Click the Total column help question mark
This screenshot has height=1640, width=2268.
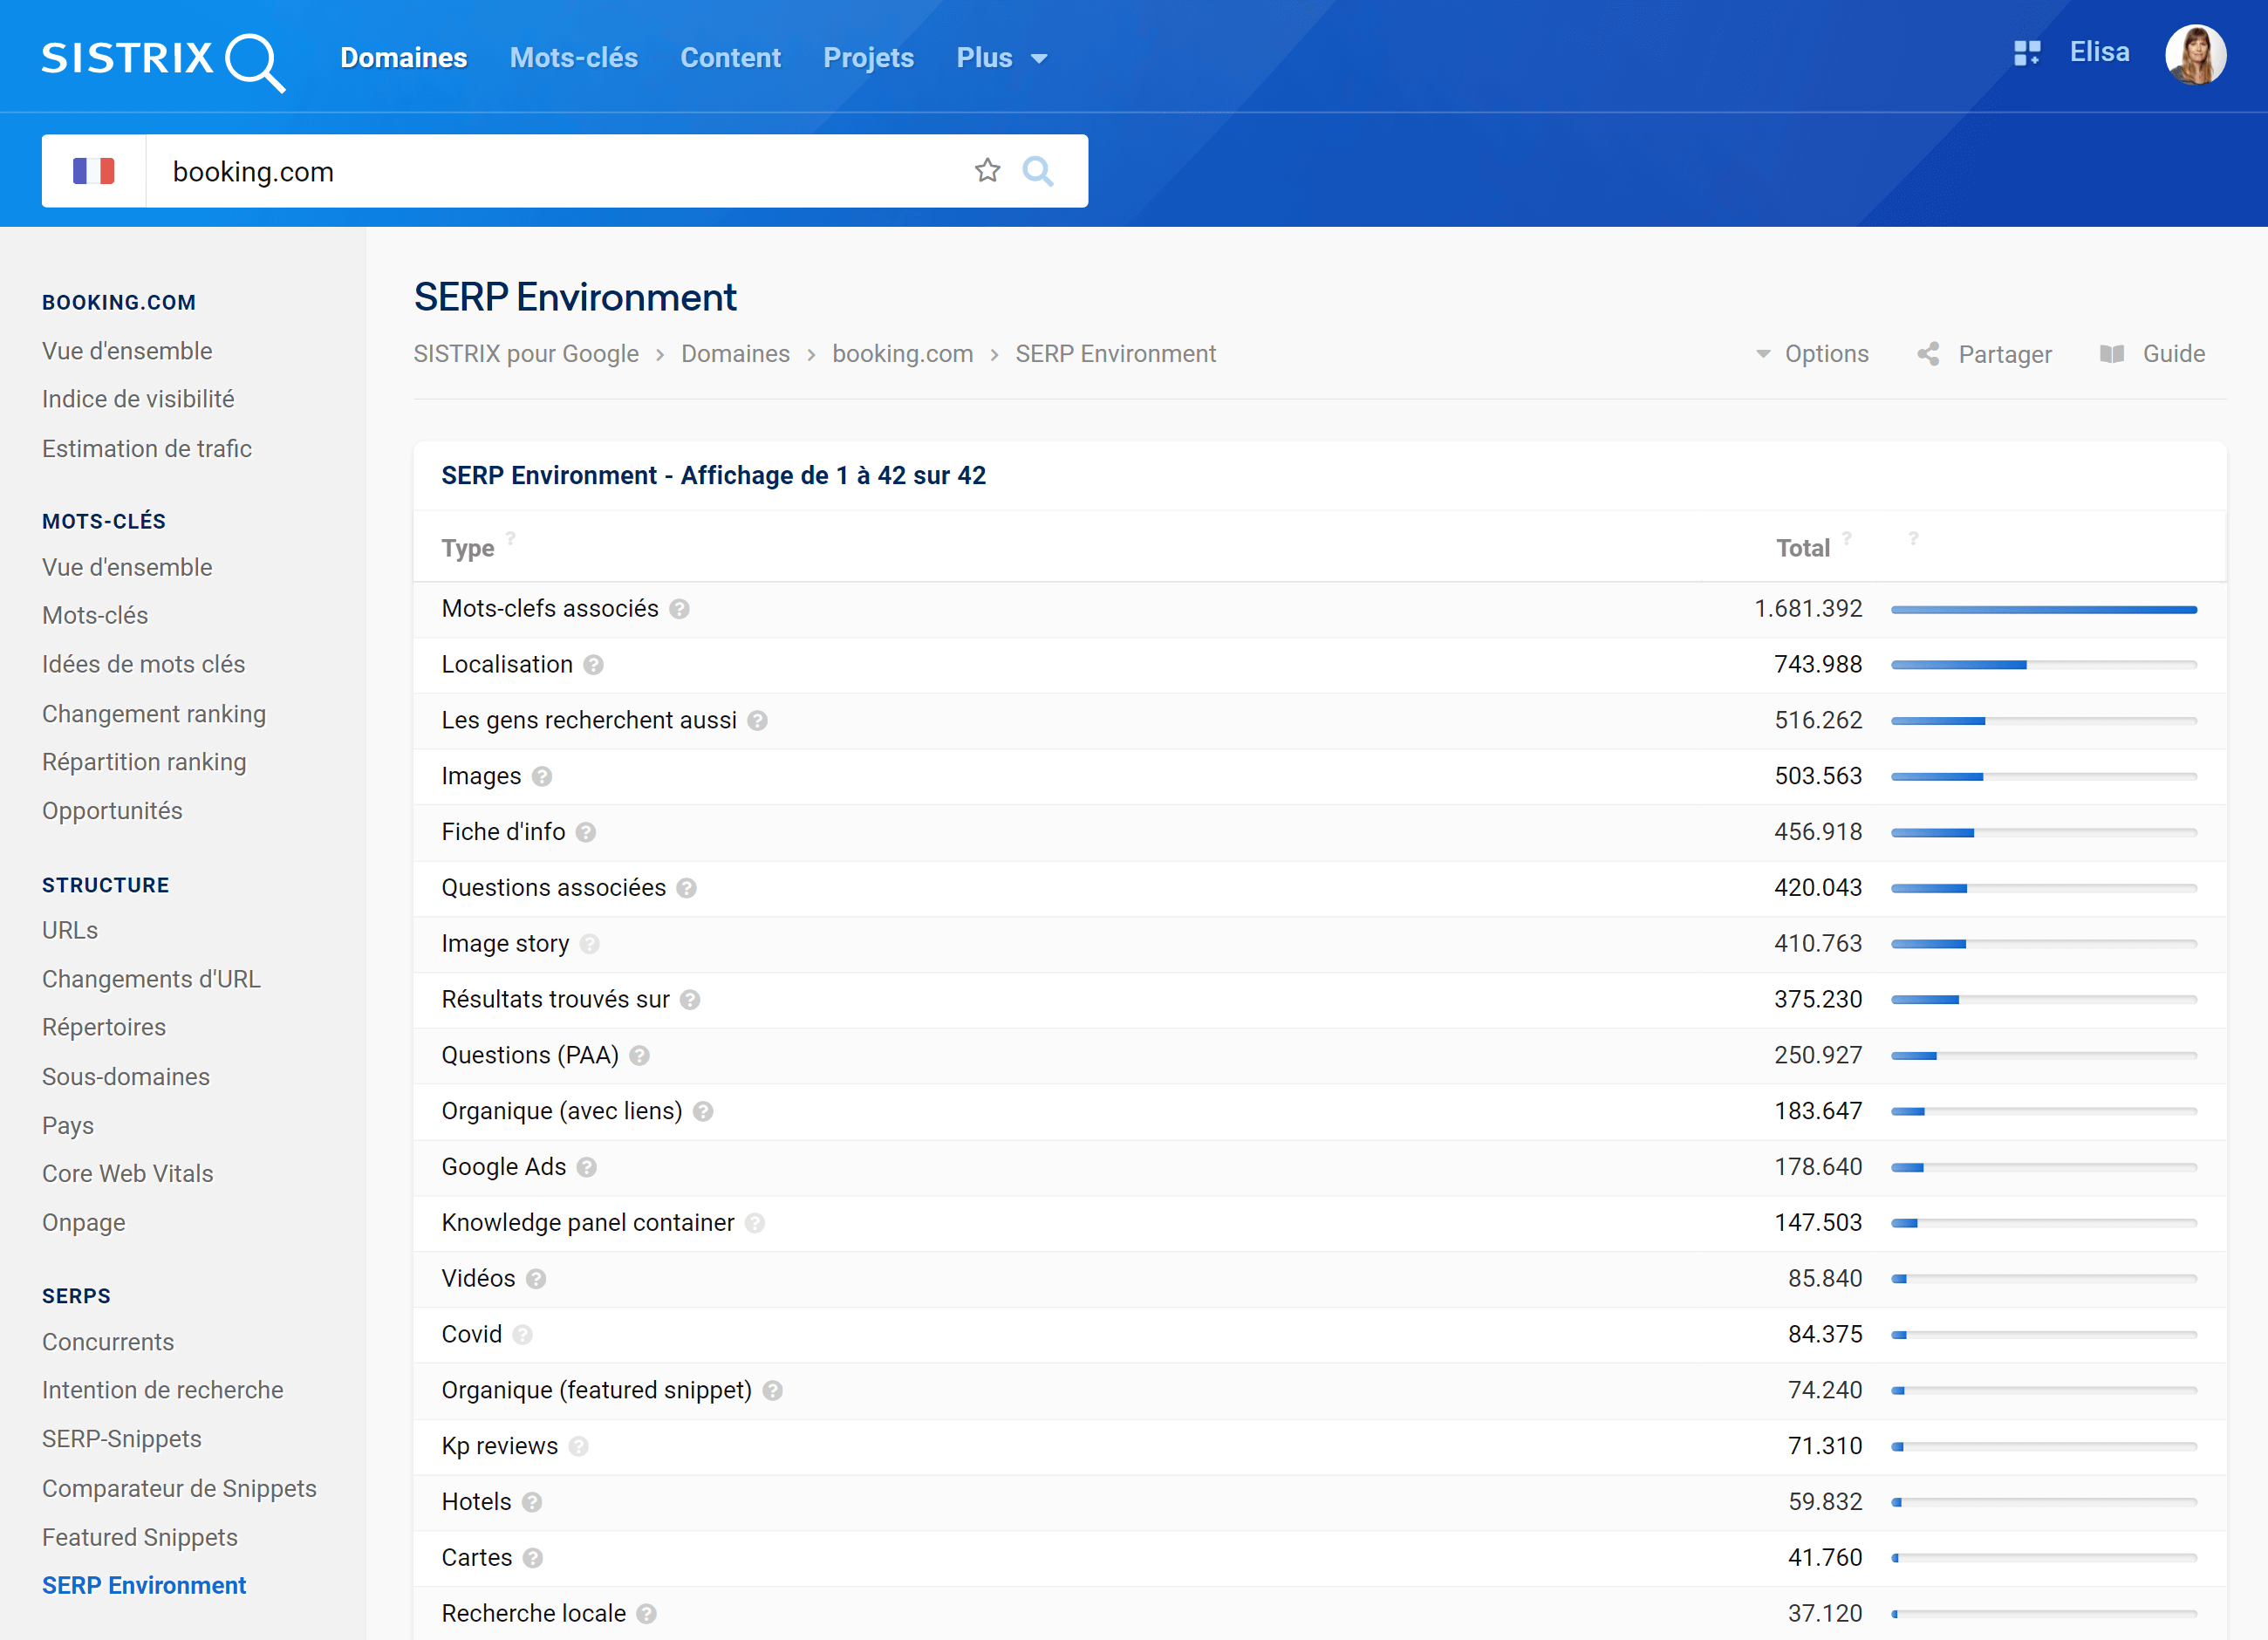[x=1847, y=538]
